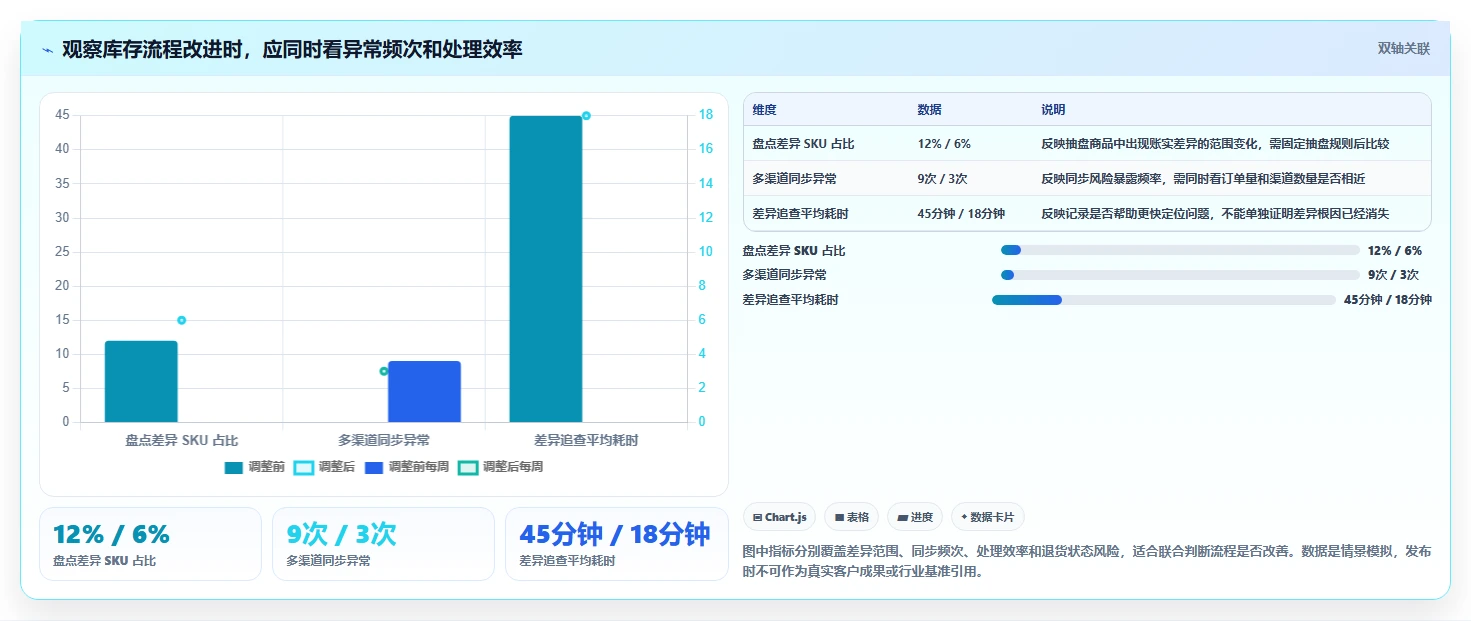Toggle 调整后 legend series
Viewport: 1471px width, 621px height.
coord(325,467)
